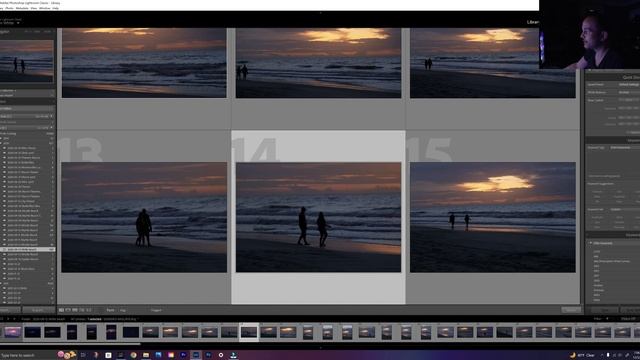Click the filmstrip horizontal scrollbar

coord(70,344)
